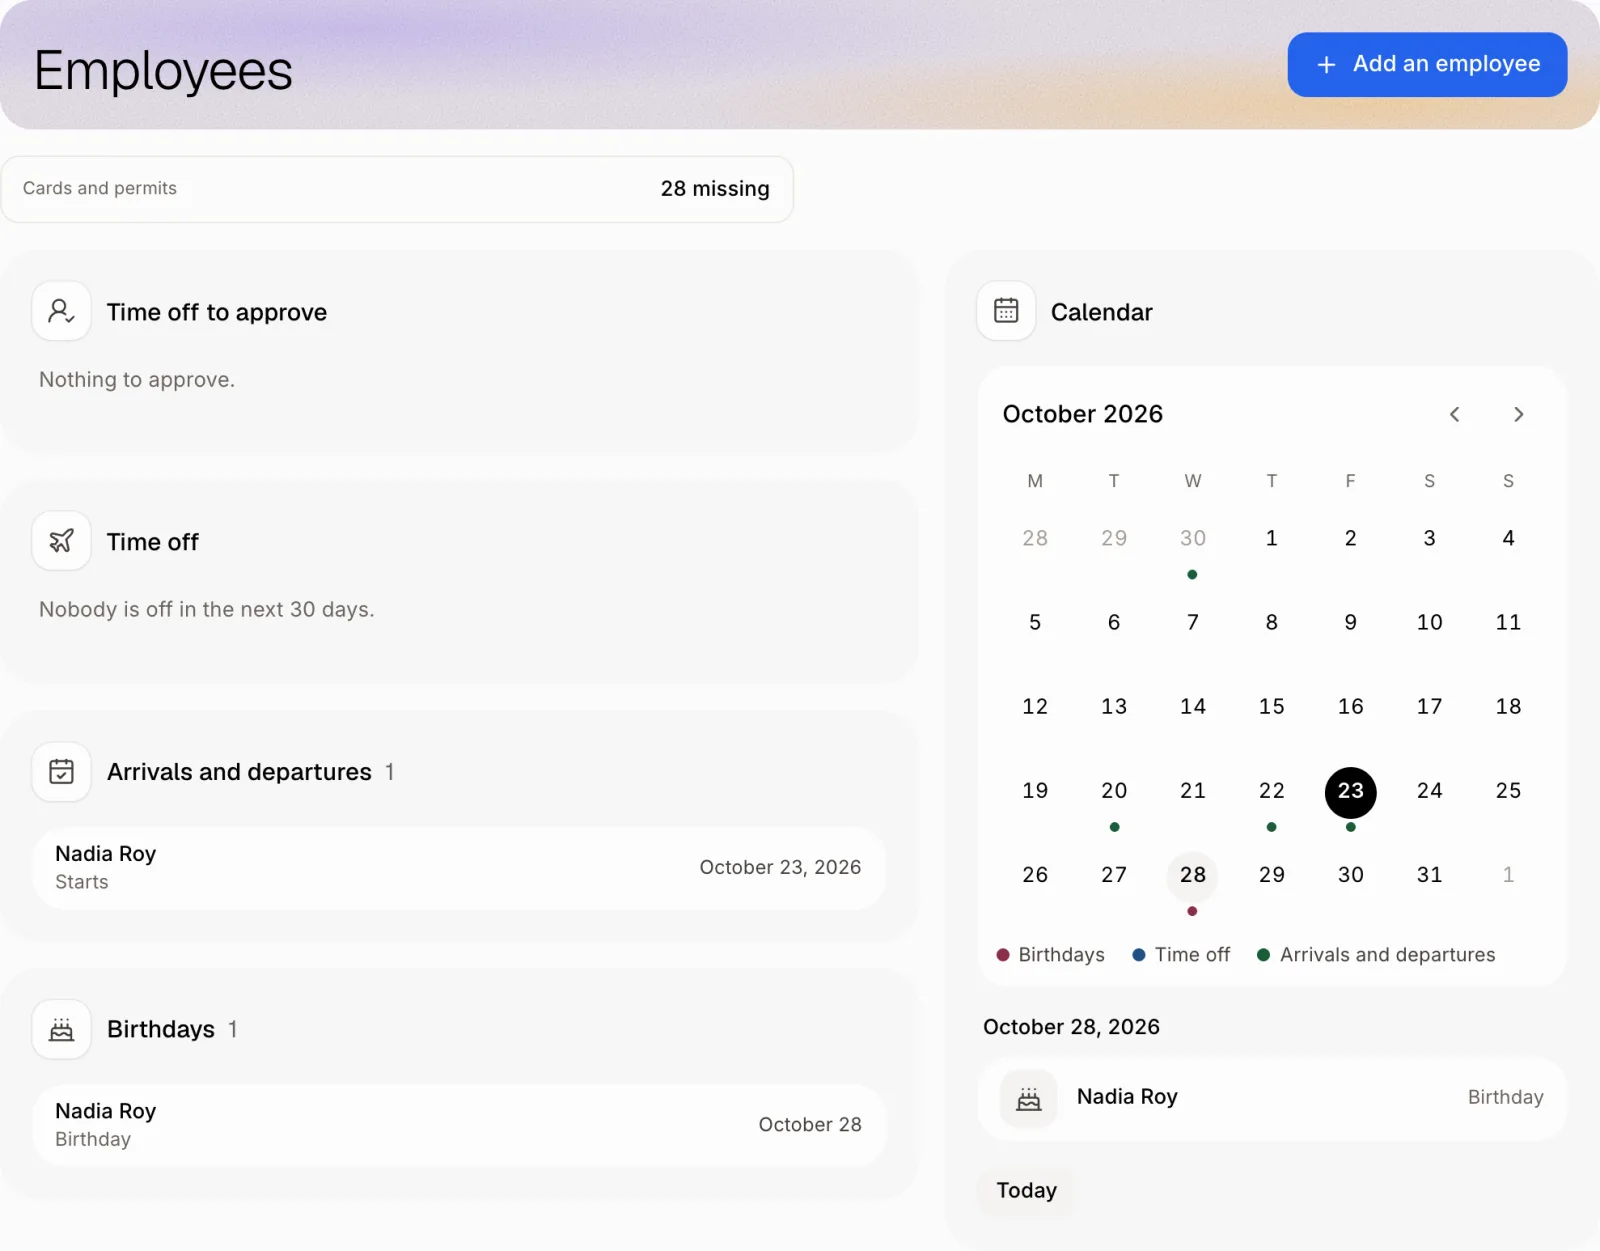Select October 9 in the calendar
Screen dimensions: 1600x1251
(x=1350, y=623)
